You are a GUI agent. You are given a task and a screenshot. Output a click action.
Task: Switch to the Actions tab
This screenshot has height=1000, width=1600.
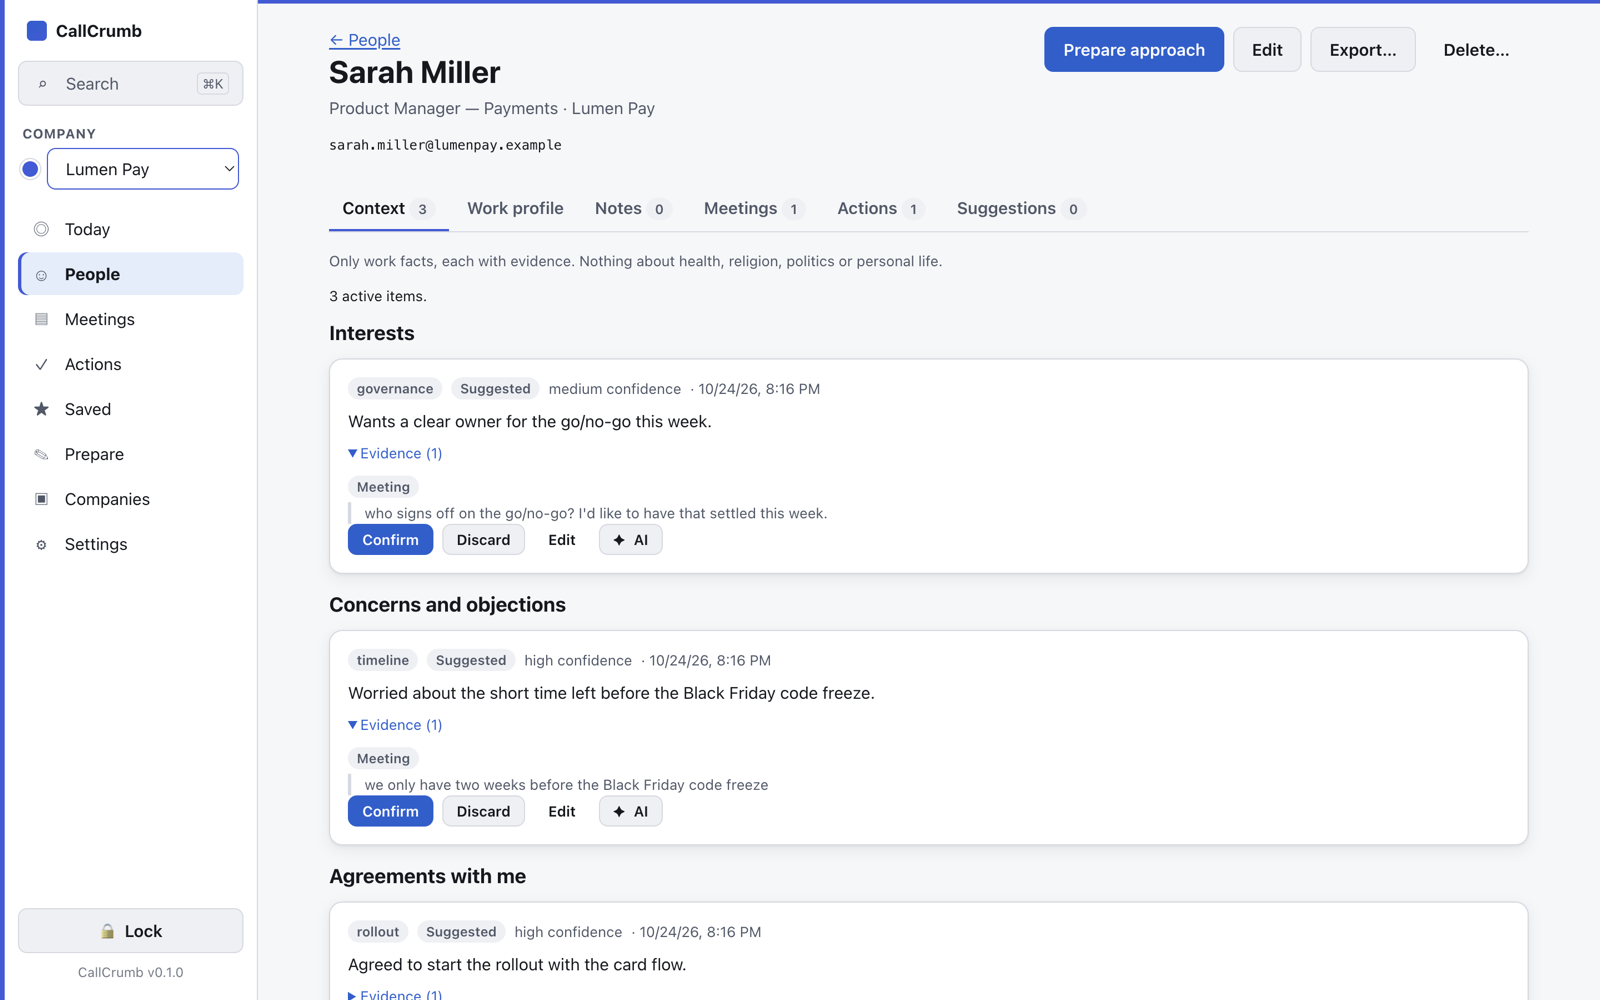pyautogui.click(x=879, y=208)
